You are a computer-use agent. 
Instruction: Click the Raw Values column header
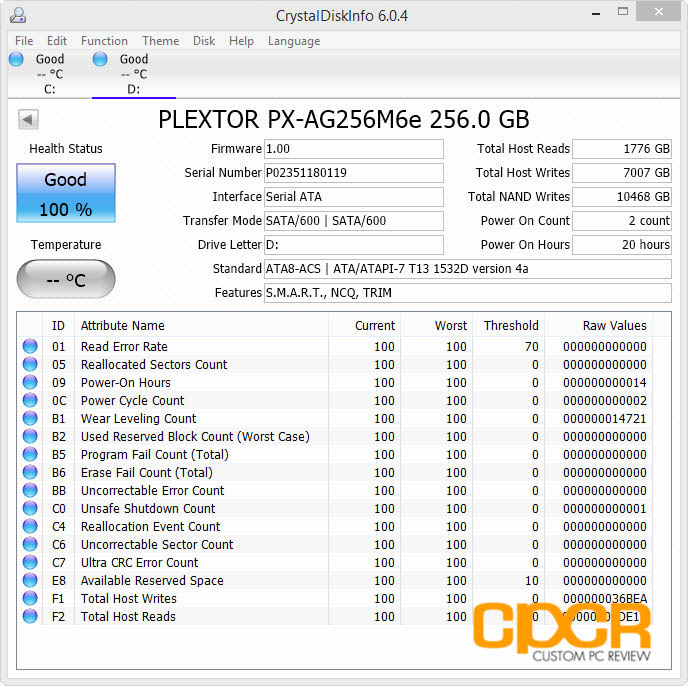598,325
